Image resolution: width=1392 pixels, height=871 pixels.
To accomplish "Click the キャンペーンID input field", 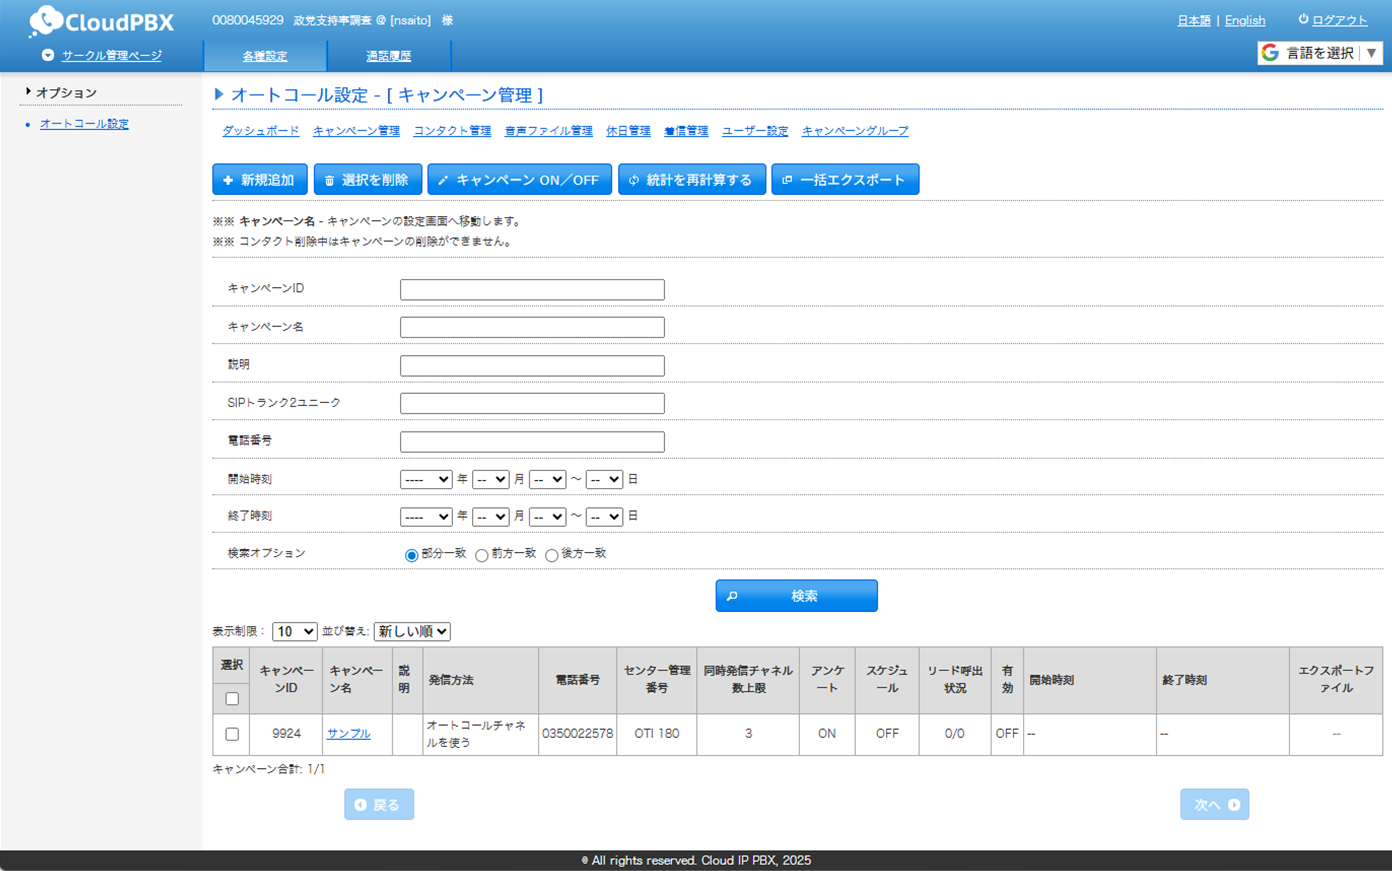I will [532, 290].
